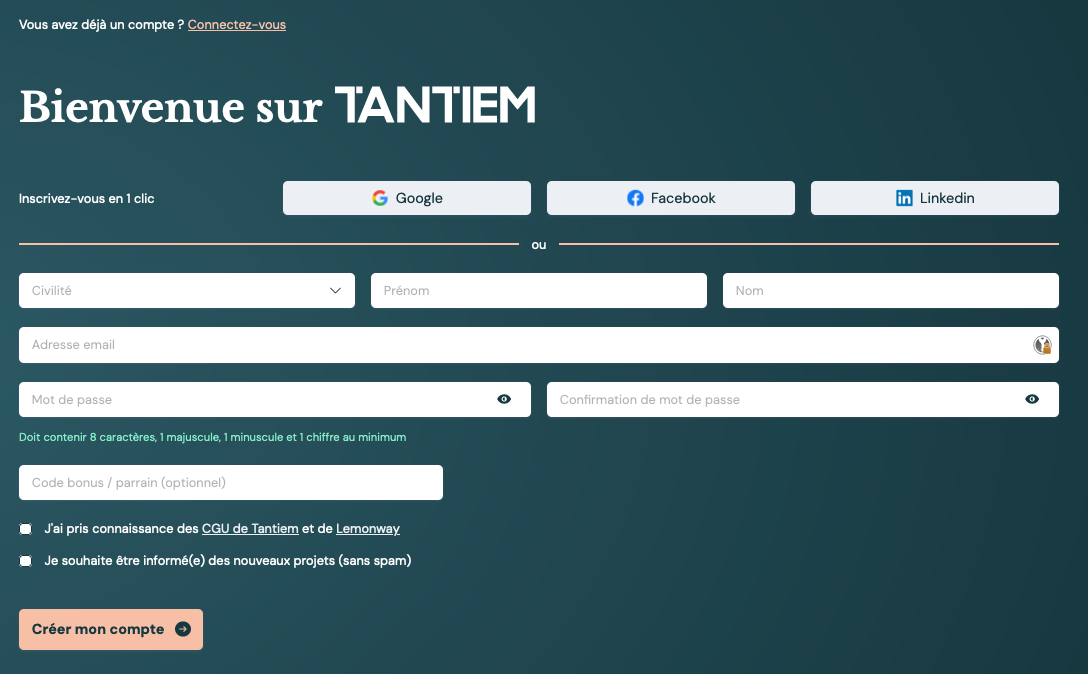The height and width of the screenshot is (674, 1088).
Task: Click the 'Doit contenir 8 caractères' hint text
Action: (x=212, y=437)
